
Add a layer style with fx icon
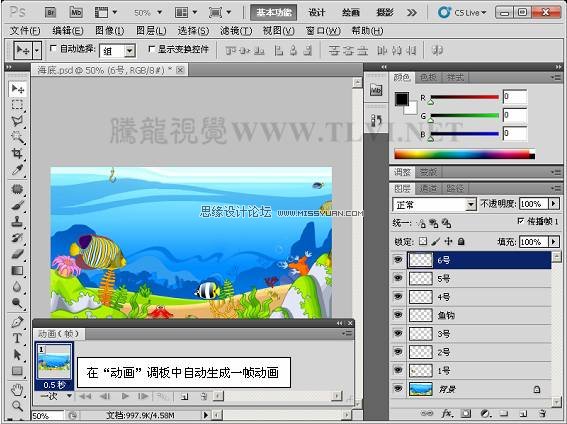point(447,413)
